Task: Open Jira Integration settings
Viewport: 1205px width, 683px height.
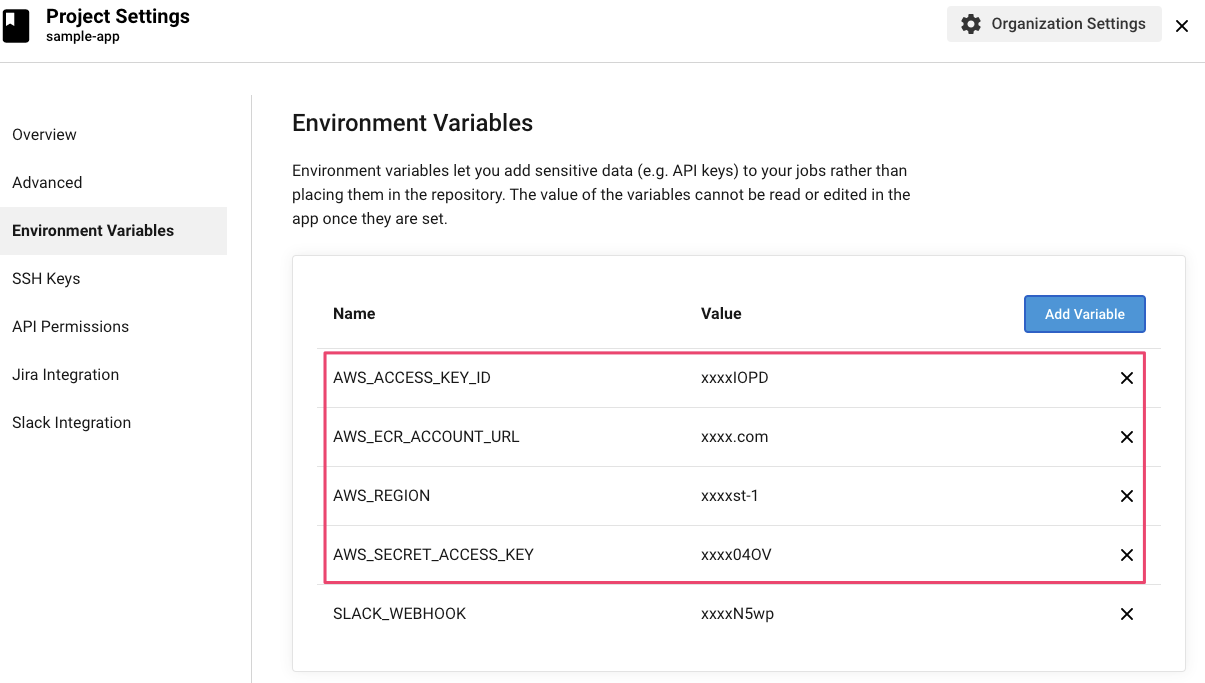Action: (x=65, y=375)
